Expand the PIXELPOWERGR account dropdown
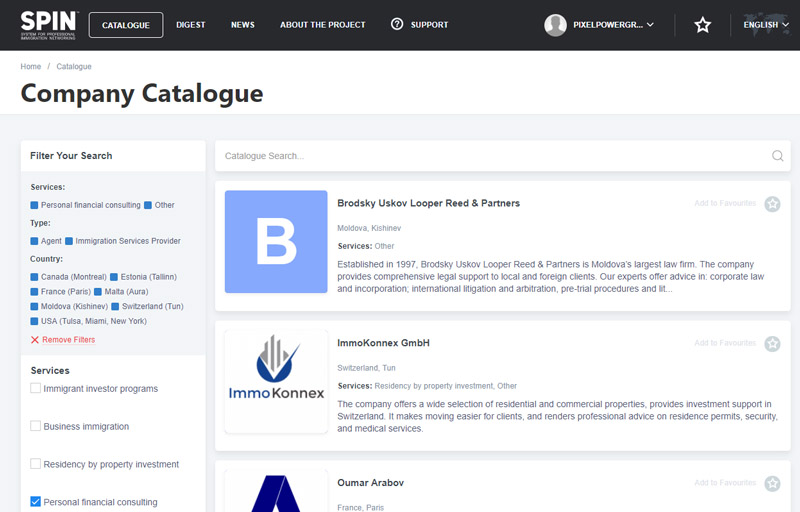The image size is (800, 512). 613,25
